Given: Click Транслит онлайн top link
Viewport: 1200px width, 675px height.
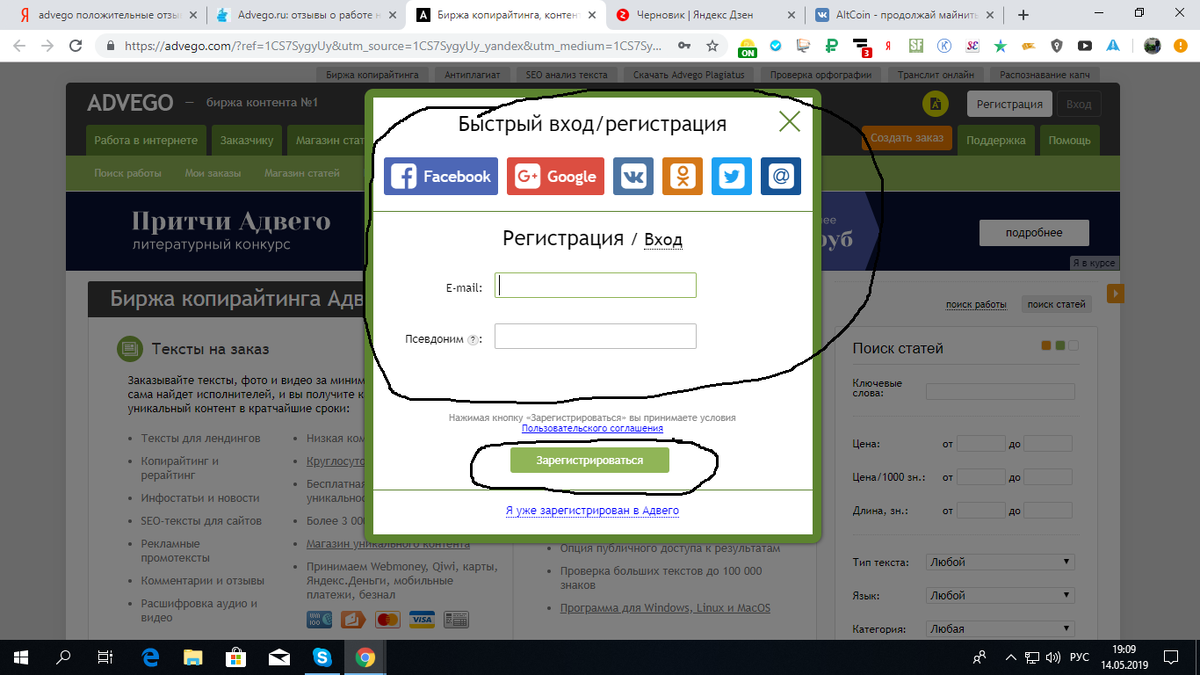Looking at the screenshot, I should [936, 75].
